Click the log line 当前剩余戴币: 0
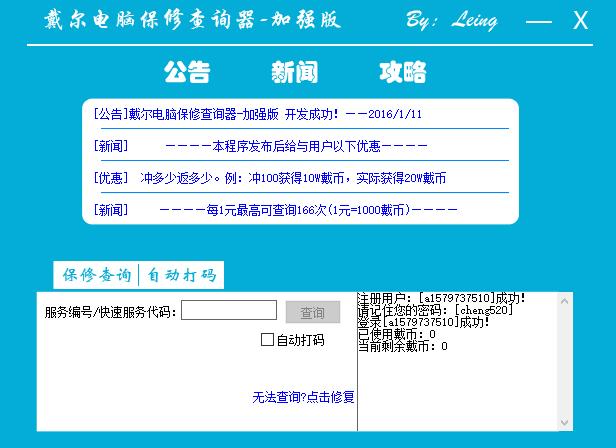Viewport: 616px width, 448px height. pyautogui.click(x=403, y=346)
